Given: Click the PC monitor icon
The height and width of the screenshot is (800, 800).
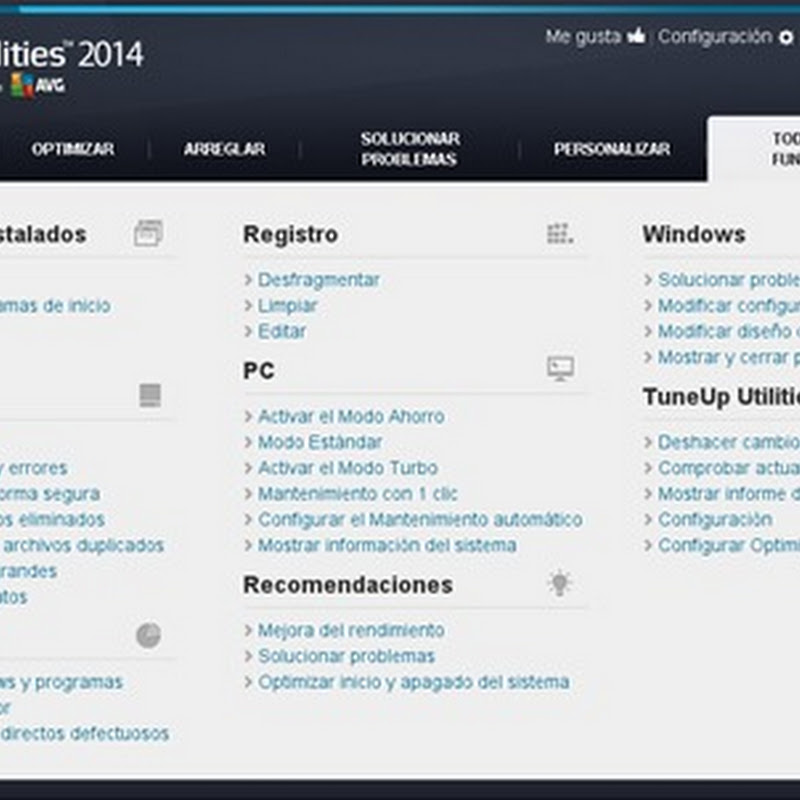Looking at the screenshot, I should click(561, 369).
